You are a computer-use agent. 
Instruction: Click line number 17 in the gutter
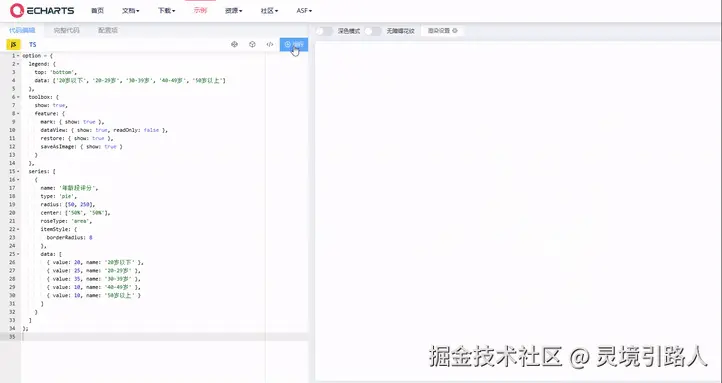click(x=12, y=188)
